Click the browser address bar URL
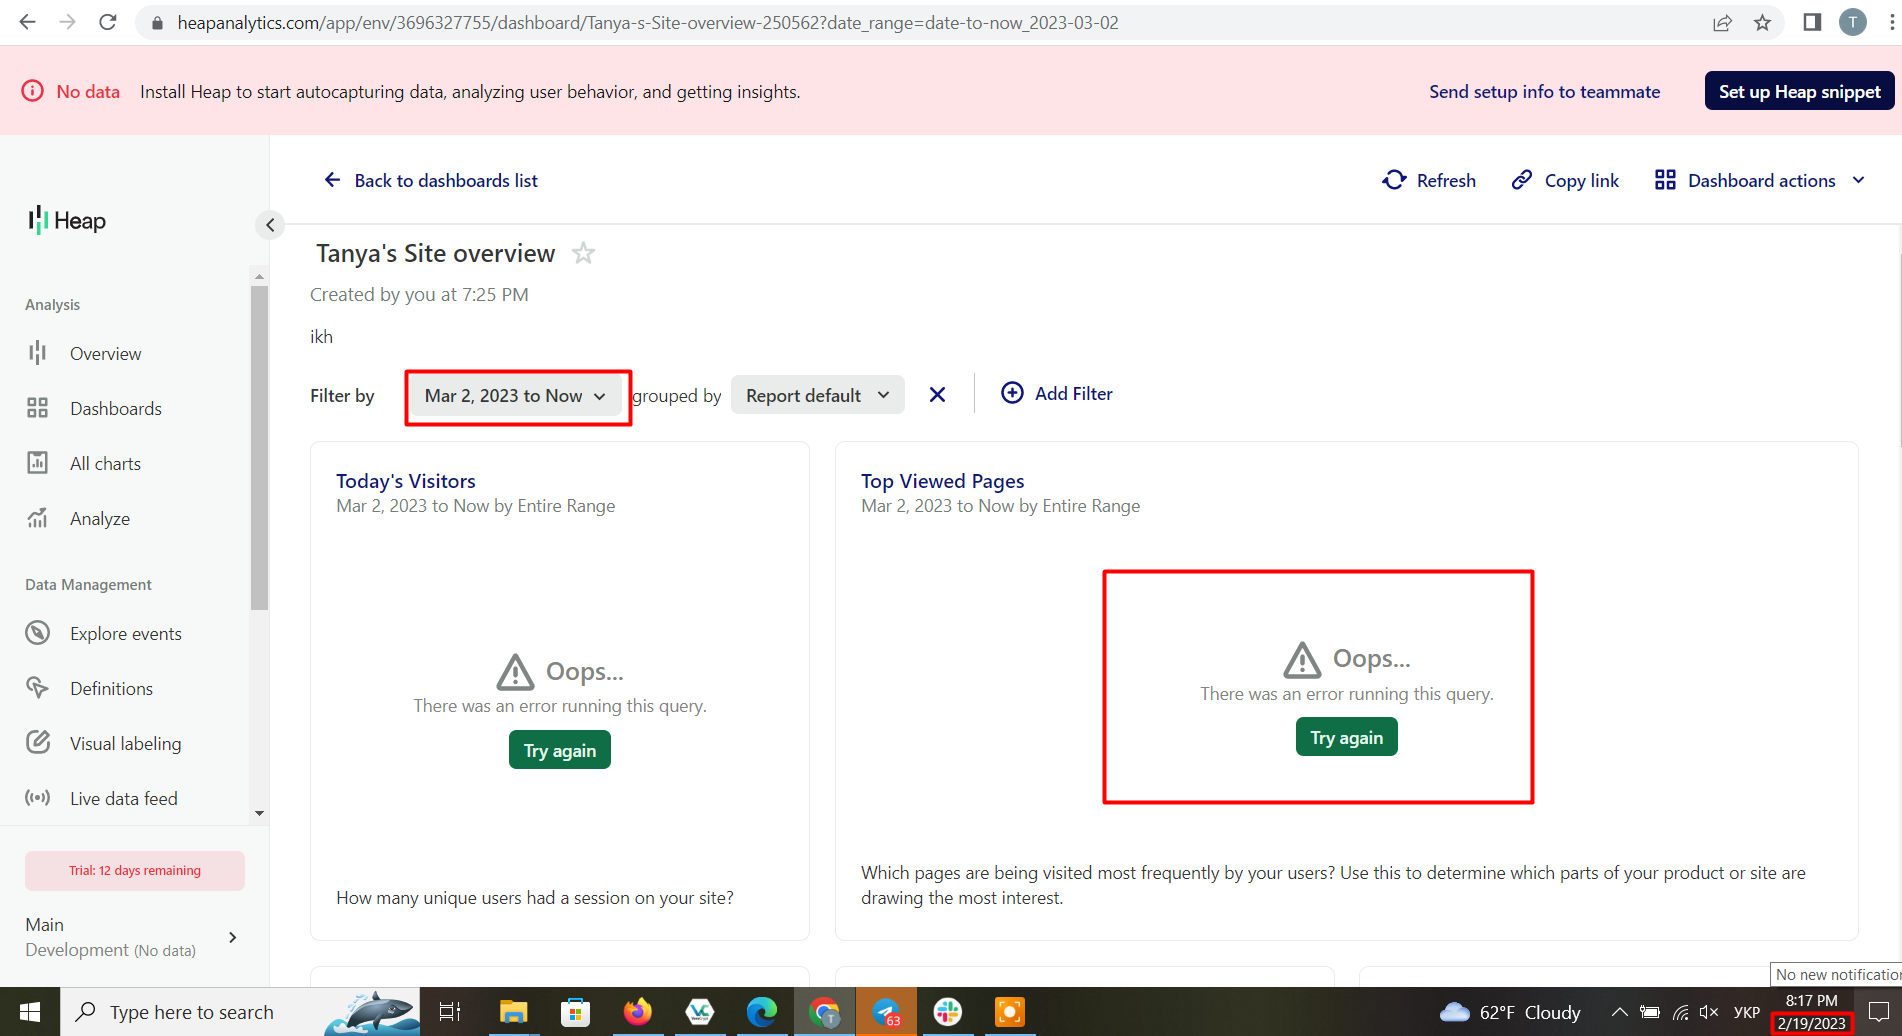1902x1036 pixels. 648,23
